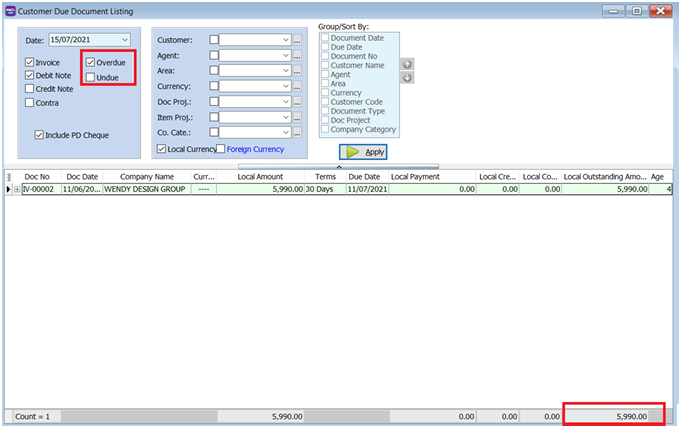Click the move up arrow beside Group/Sort list

[x=407, y=64]
